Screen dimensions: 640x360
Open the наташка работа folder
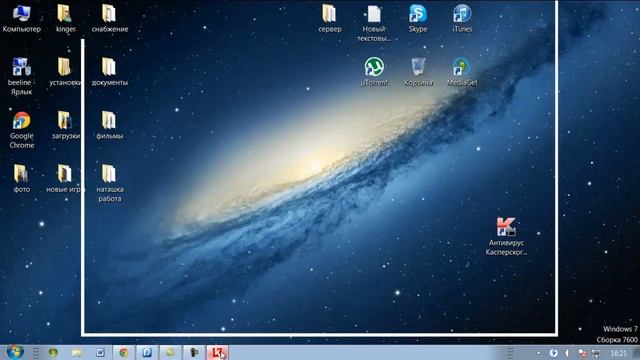click(109, 183)
